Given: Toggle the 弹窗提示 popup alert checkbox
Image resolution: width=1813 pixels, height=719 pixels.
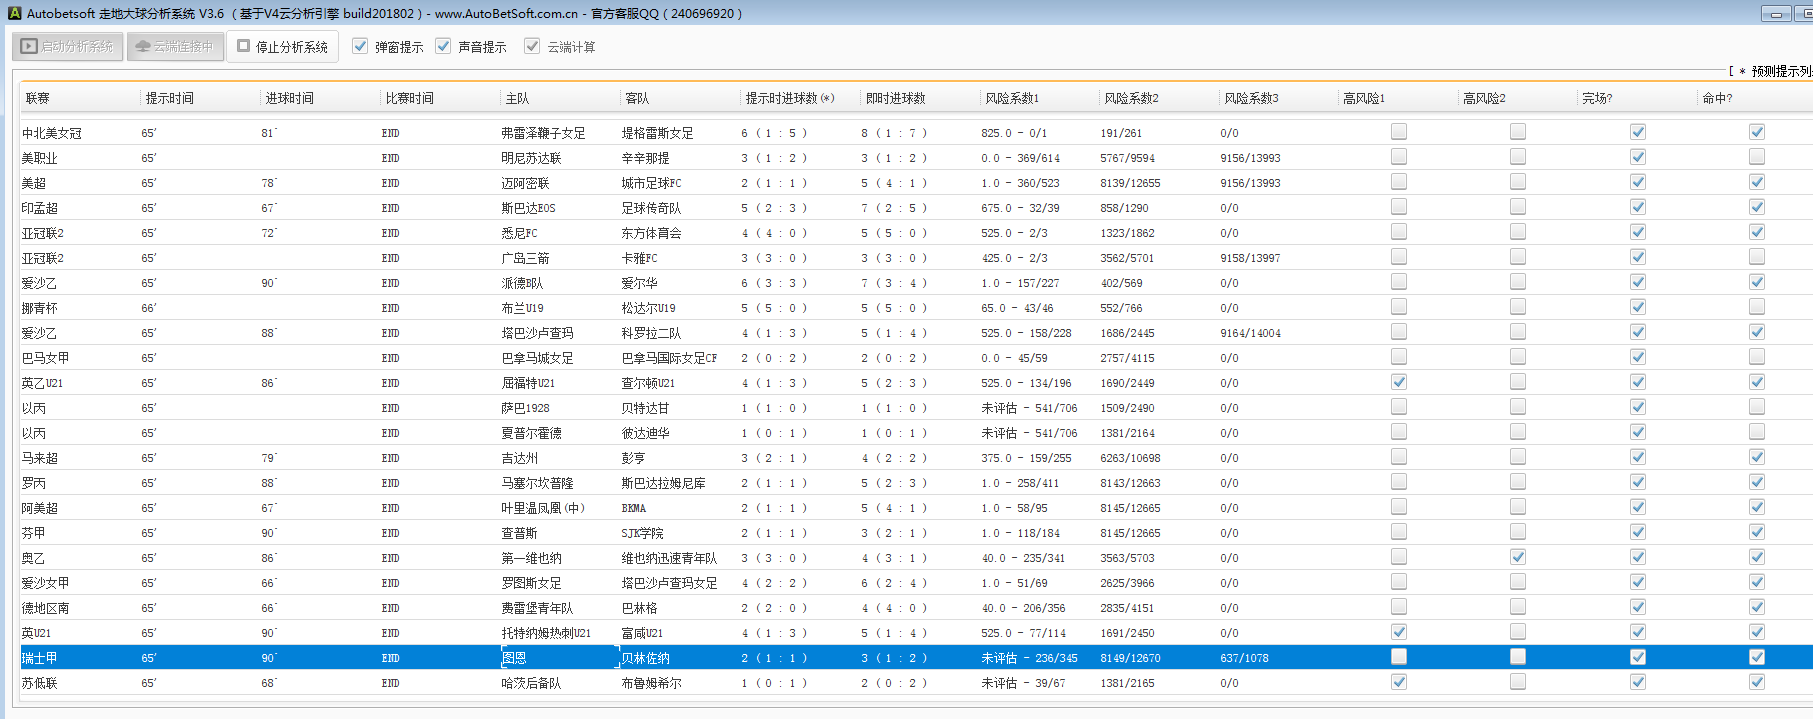Looking at the screenshot, I should coord(361,46).
